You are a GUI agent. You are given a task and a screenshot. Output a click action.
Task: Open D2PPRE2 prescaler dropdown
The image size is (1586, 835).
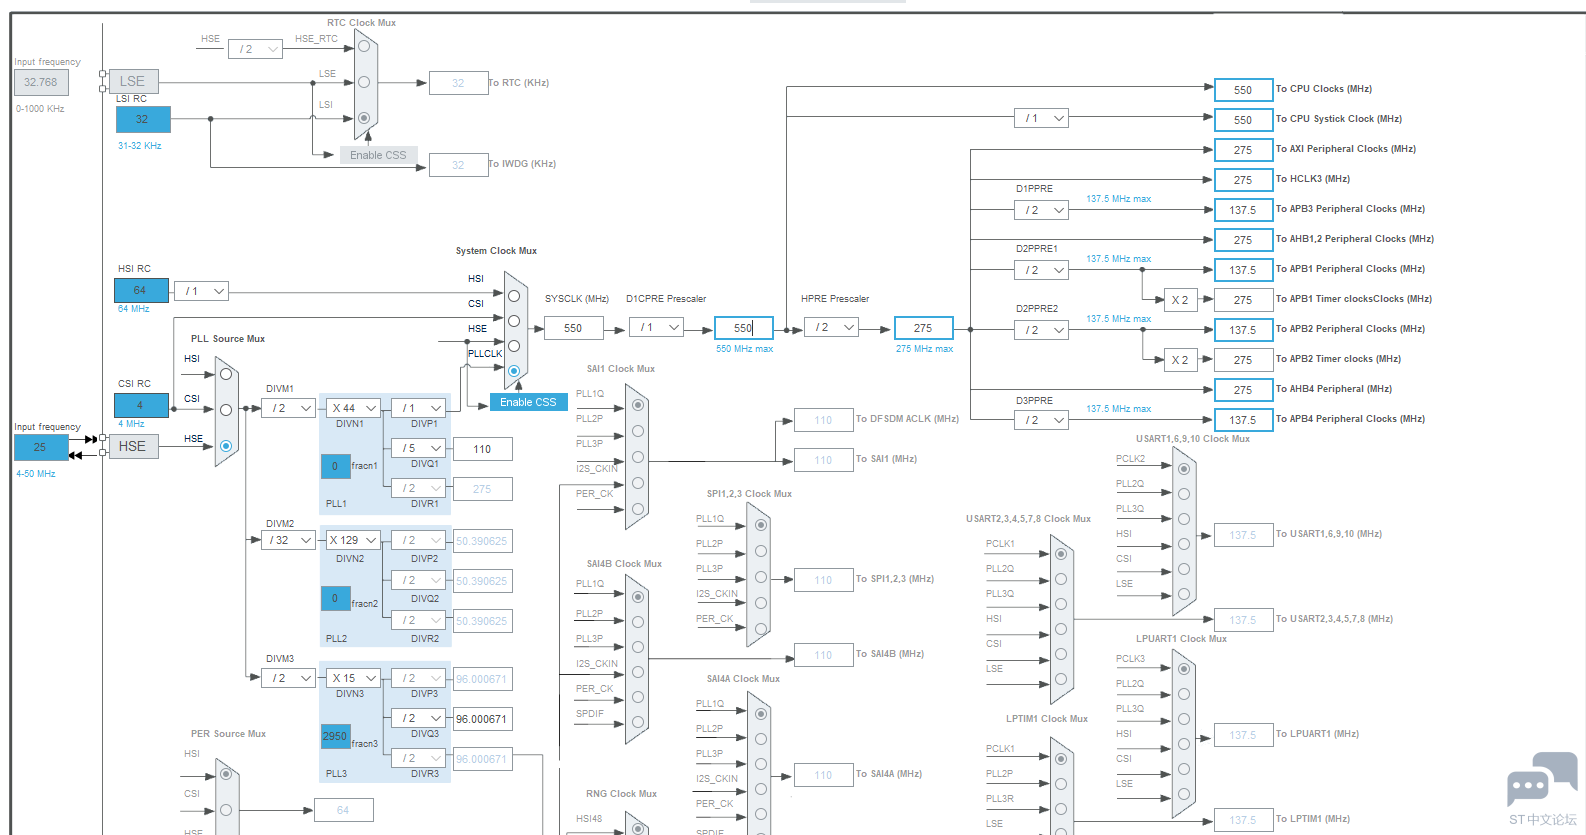[1041, 330]
